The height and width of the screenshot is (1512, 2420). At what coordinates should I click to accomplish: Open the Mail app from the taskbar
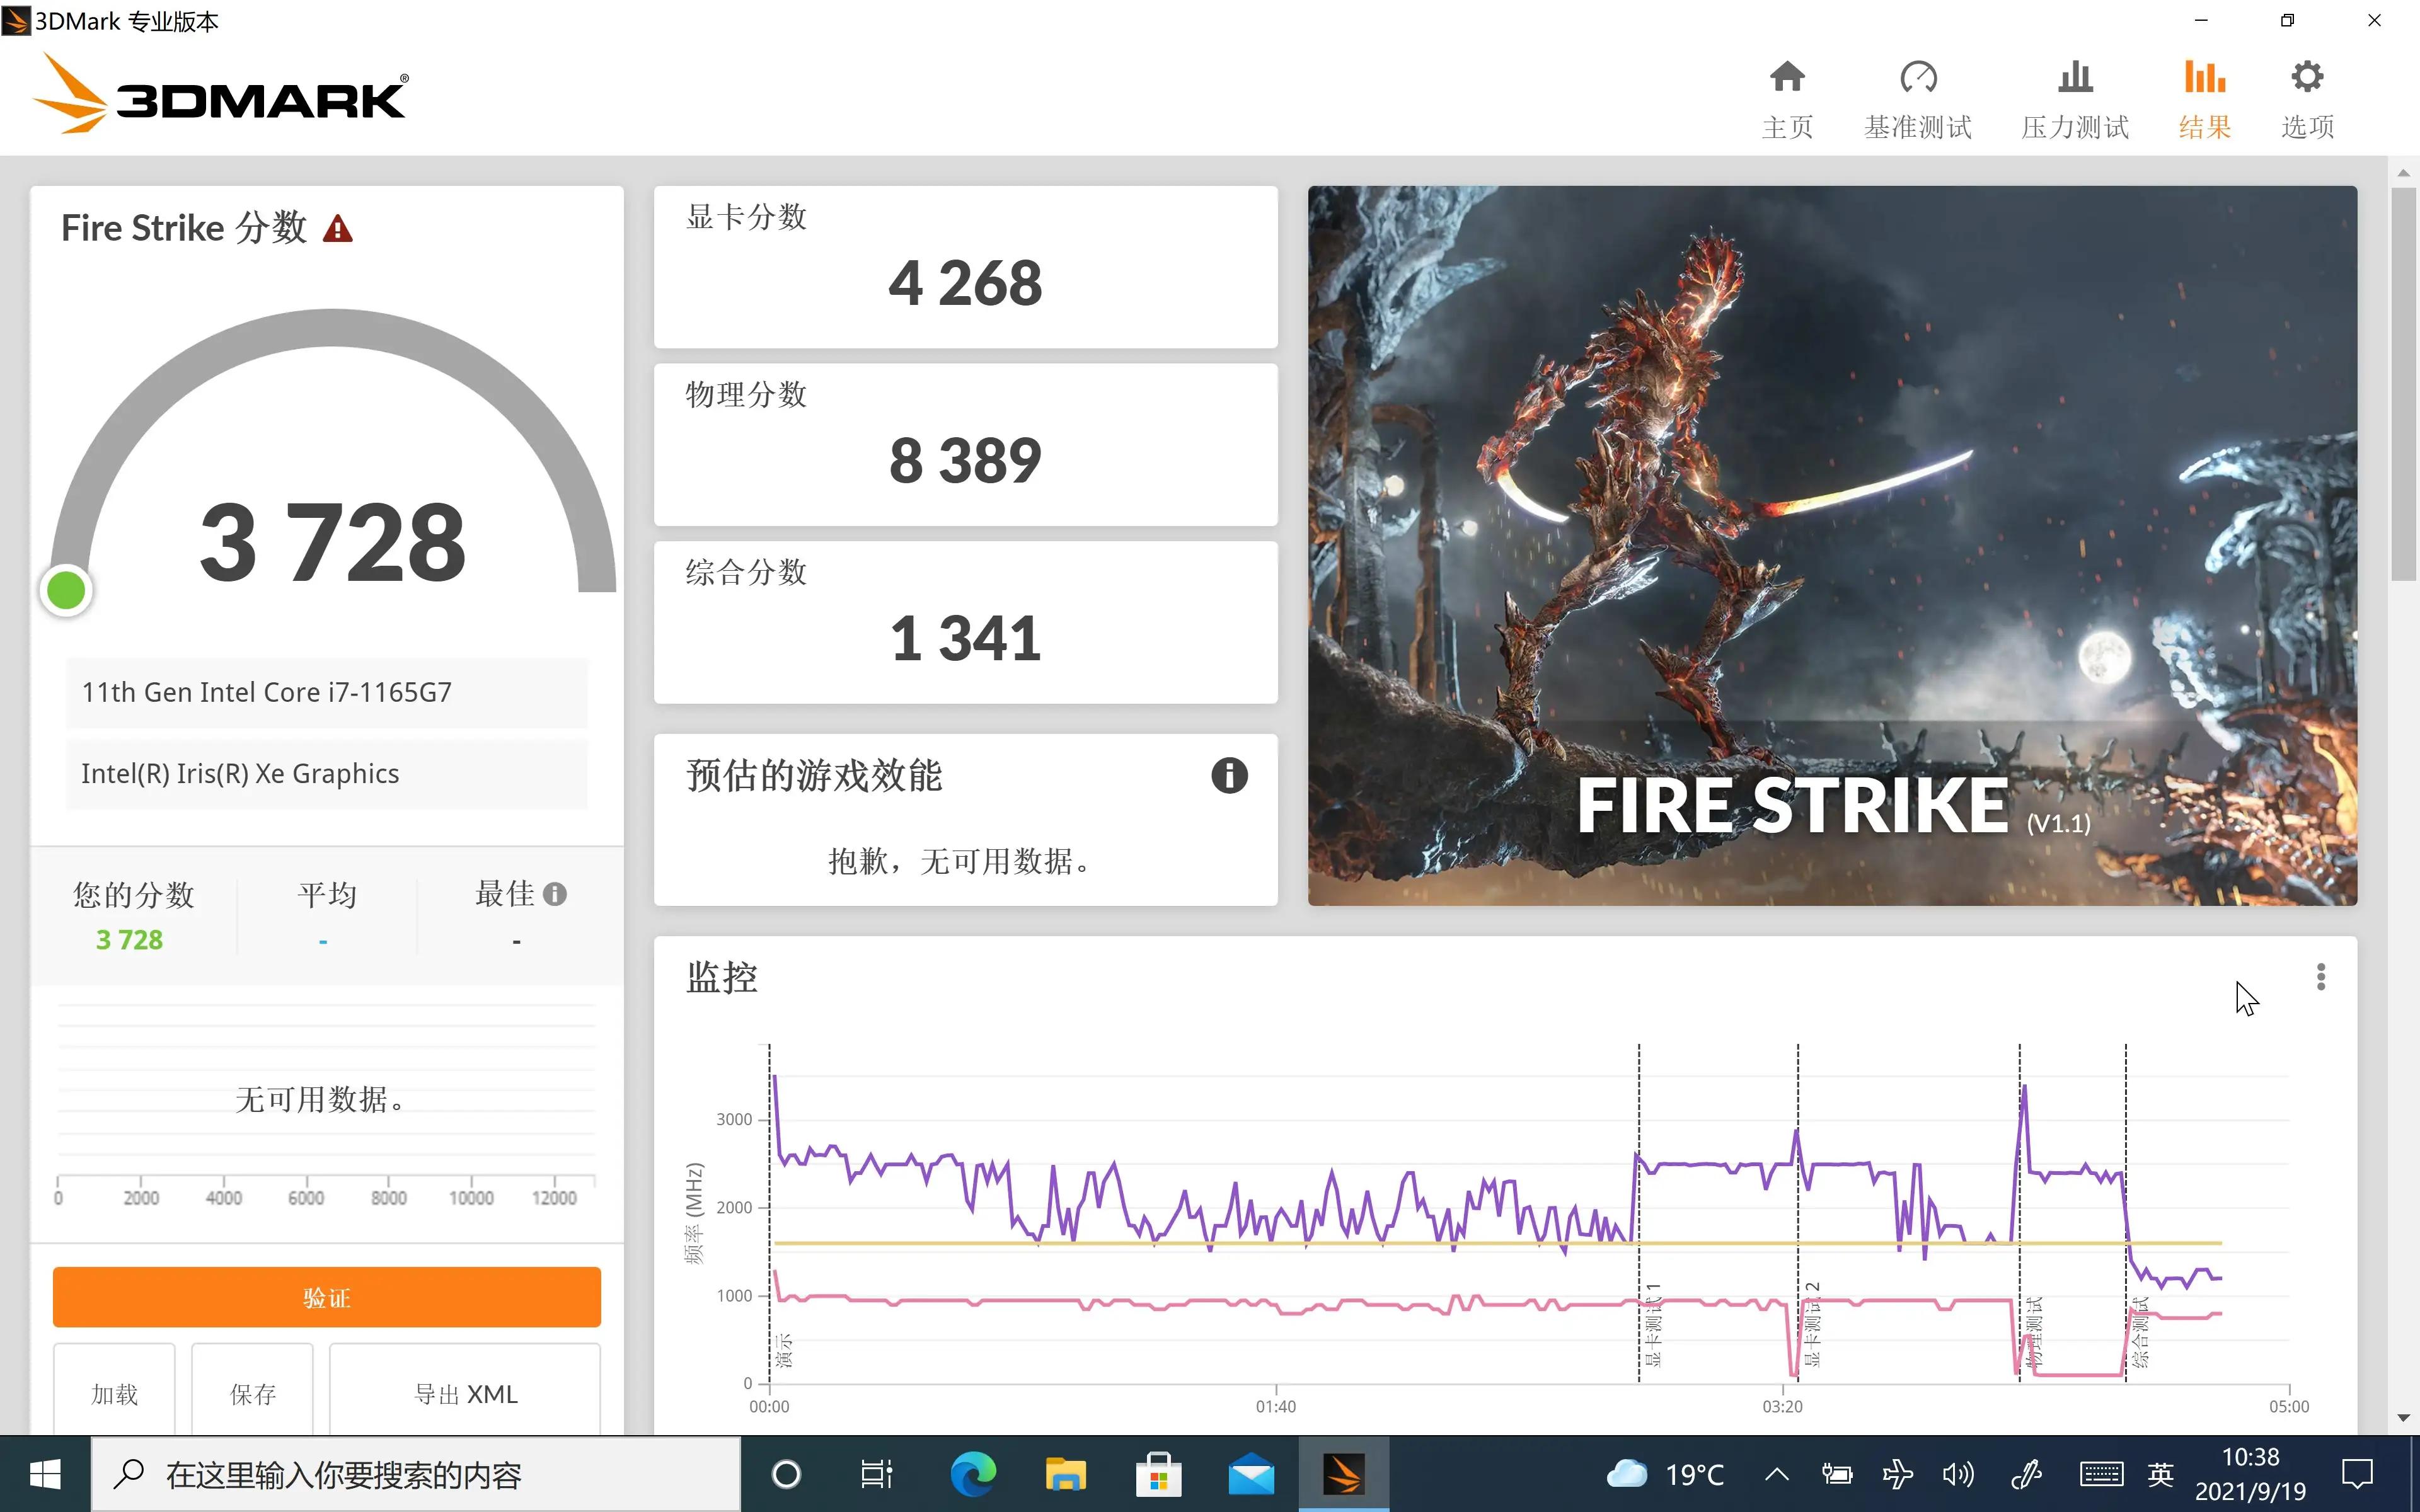(x=1252, y=1474)
